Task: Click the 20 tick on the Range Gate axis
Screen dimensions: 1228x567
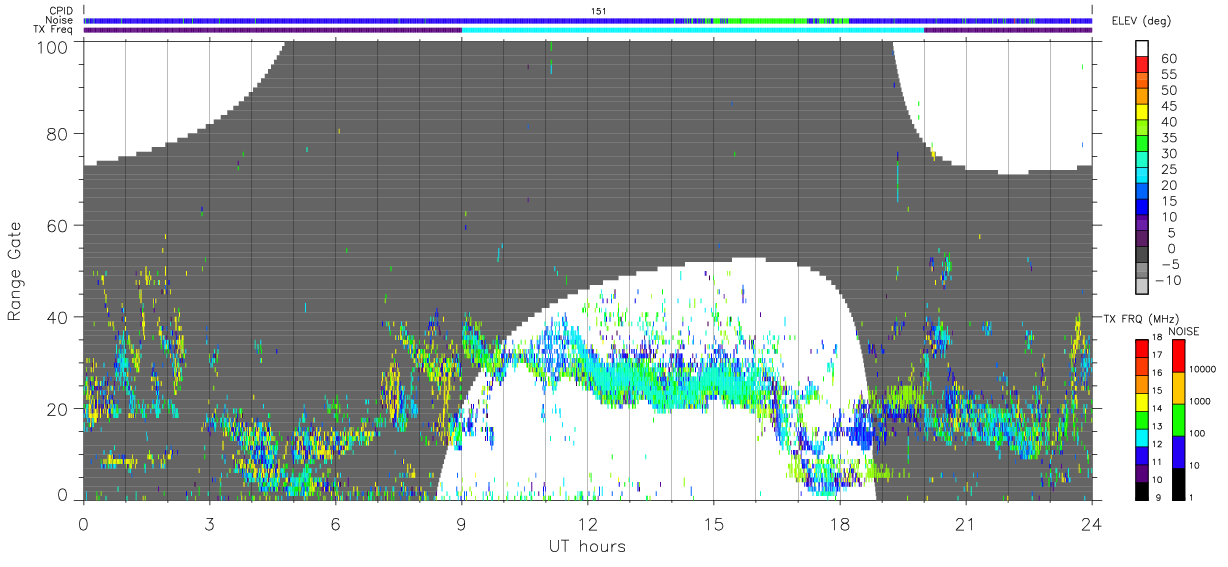Action: click(58, 409)
